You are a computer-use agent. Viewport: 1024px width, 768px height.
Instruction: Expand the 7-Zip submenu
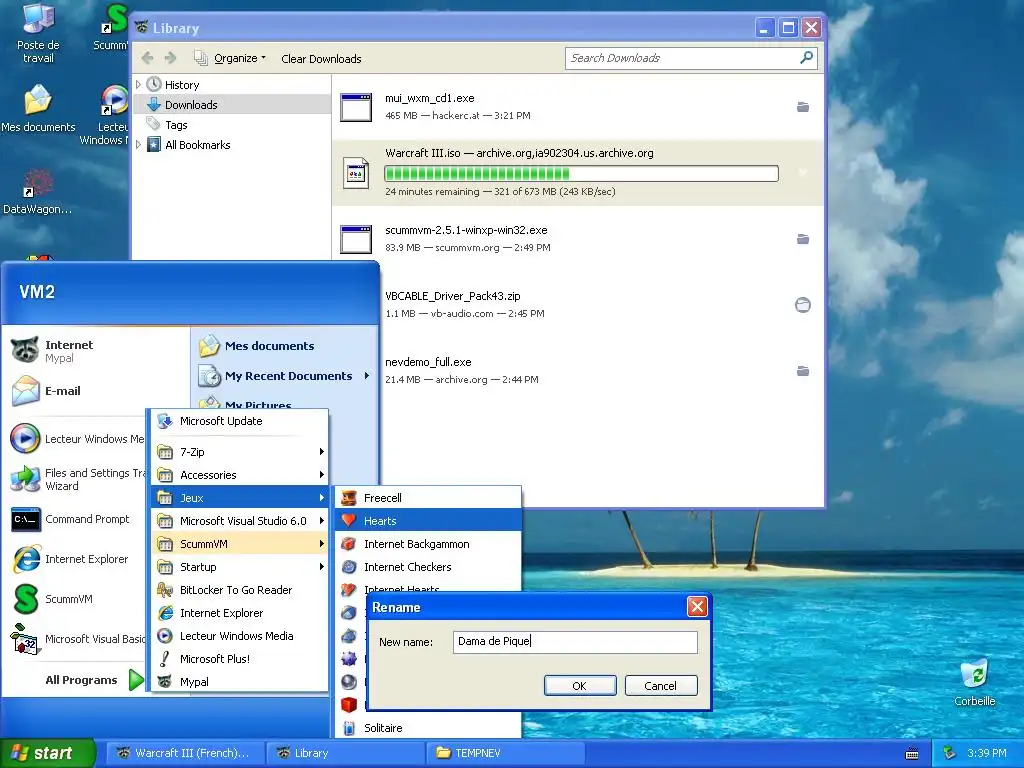(240, 452)
